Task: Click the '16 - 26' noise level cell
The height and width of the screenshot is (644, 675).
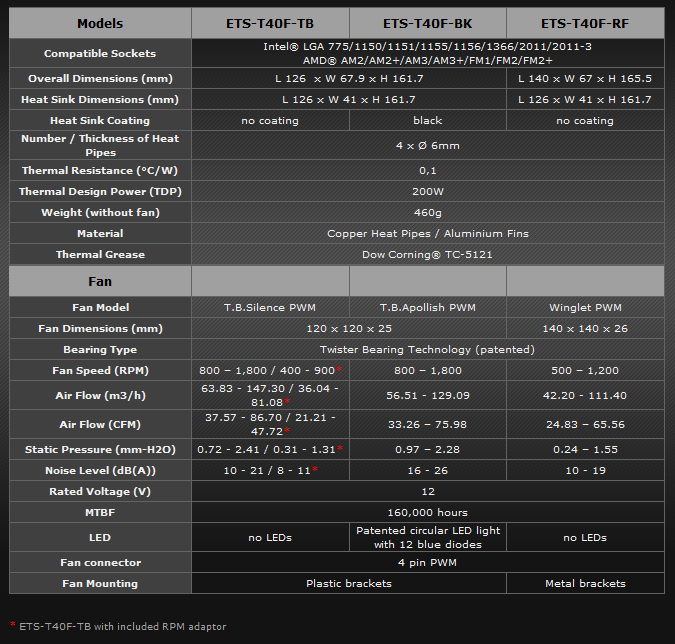Action: [427, 471]
